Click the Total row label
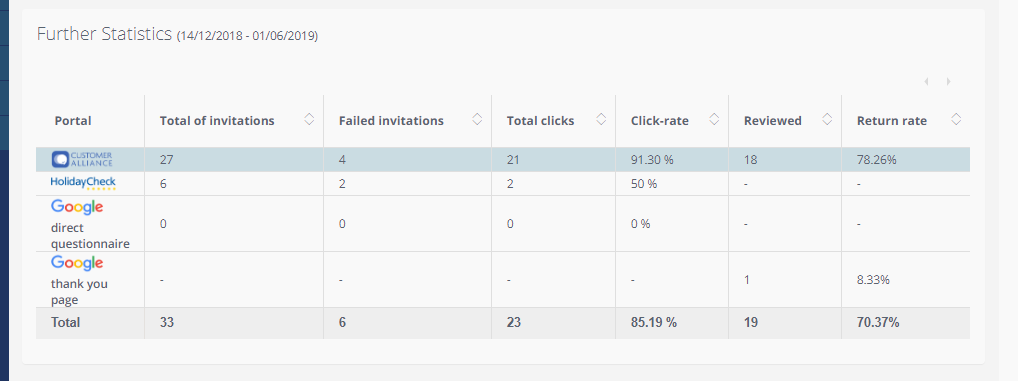1018x381 pixels. coord(65,322)
